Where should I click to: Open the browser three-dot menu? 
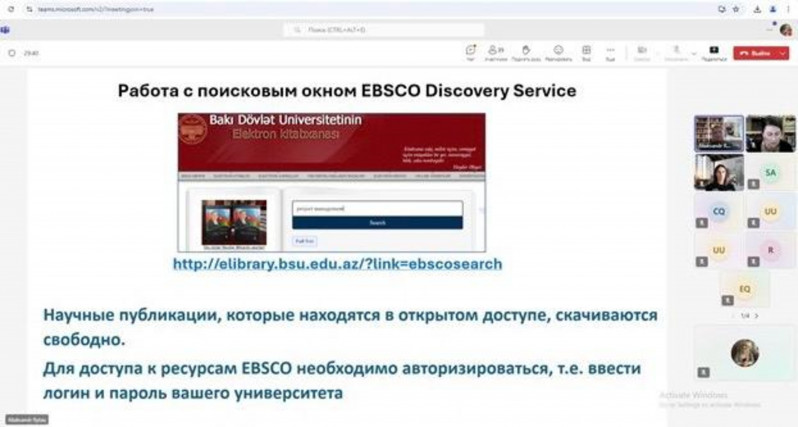point(788,9)
